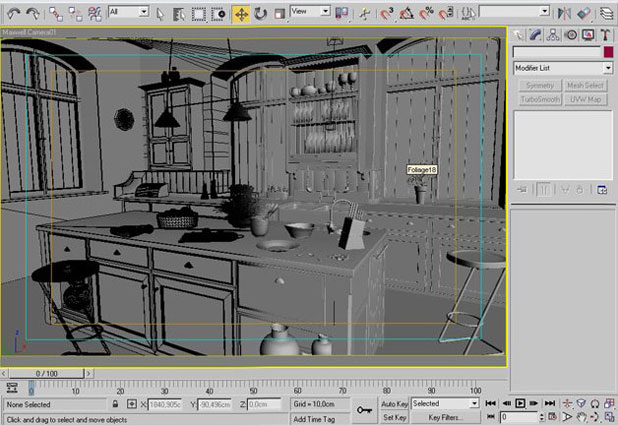Toggle the Selection Lock padlock
This screenshot has height=425, width=618.
click(115, 404)
